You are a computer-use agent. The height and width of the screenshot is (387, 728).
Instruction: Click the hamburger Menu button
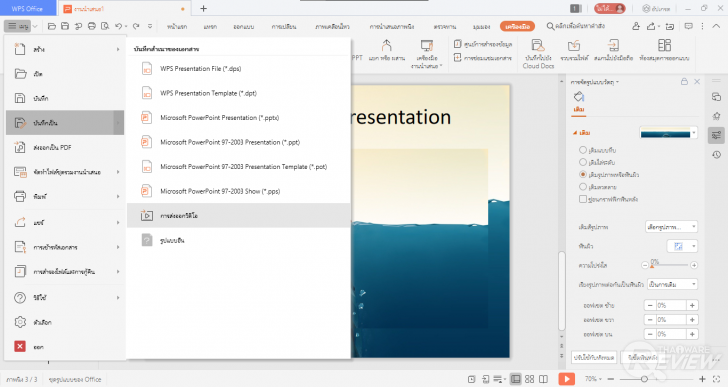19,26
